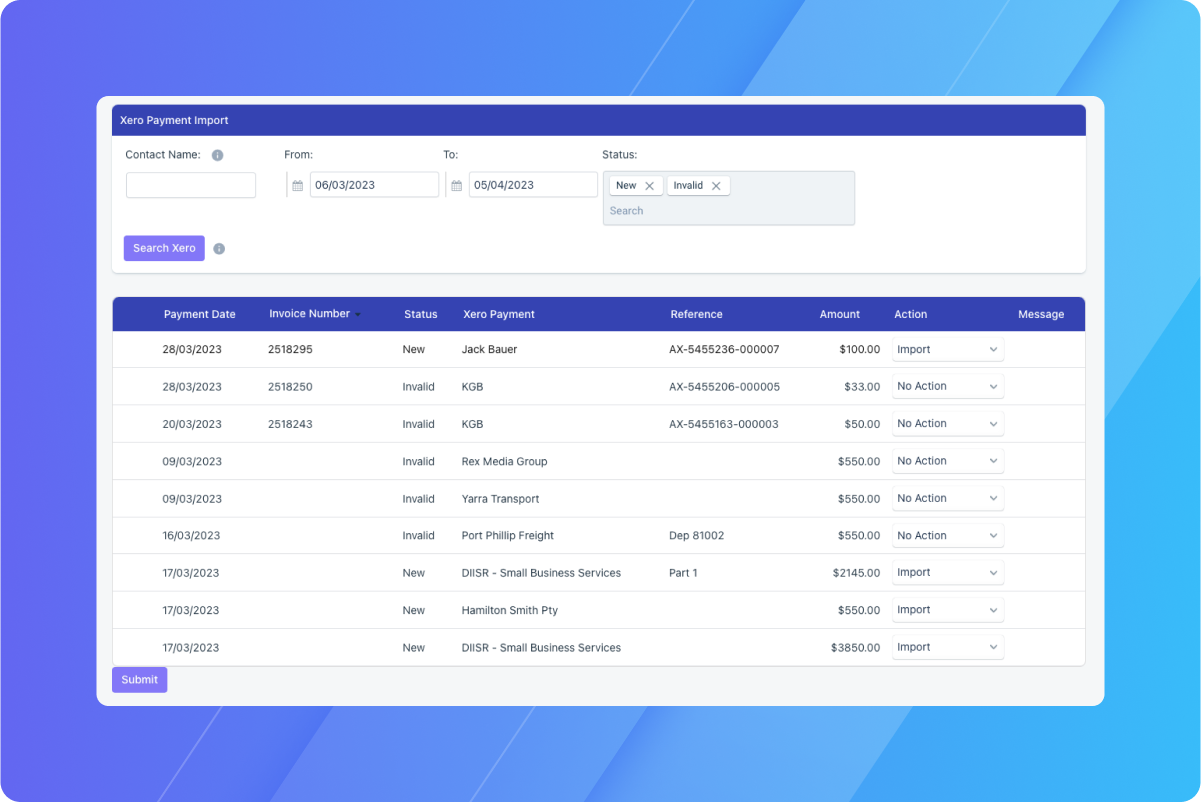Remove the Invalid status tag
Screen dimensions: 1201x802
[x=716, y=186]
